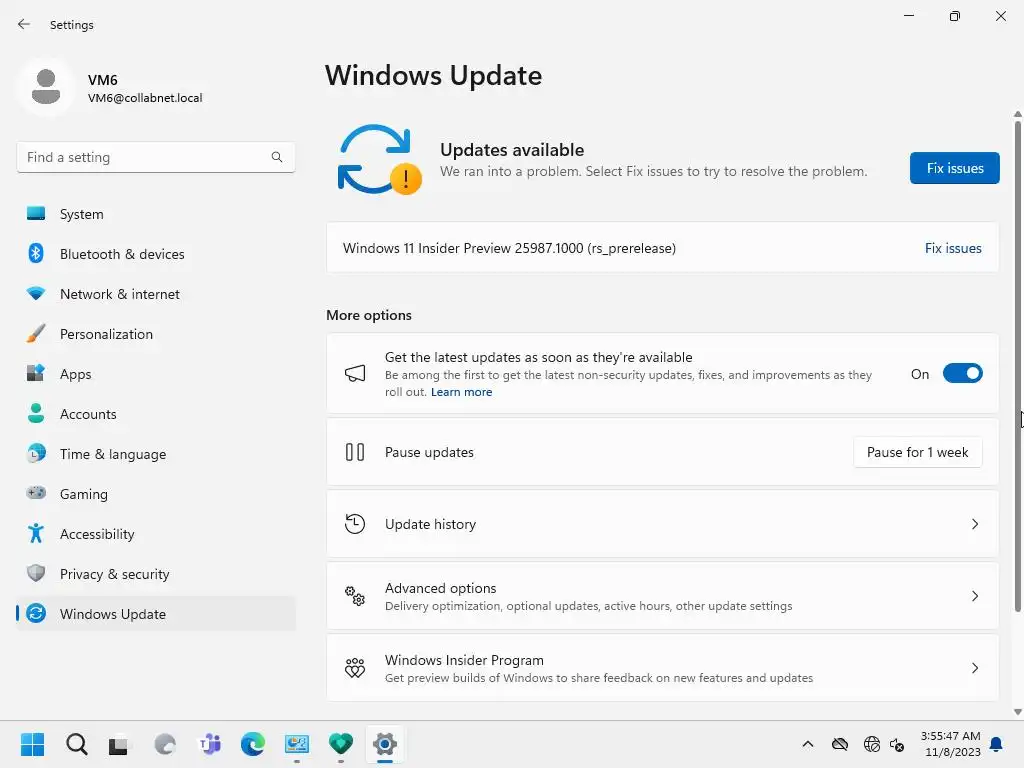This screenshot has width=1024, height=768.
Task: Open Task View from the taskbar
Action: pos(118,744)
